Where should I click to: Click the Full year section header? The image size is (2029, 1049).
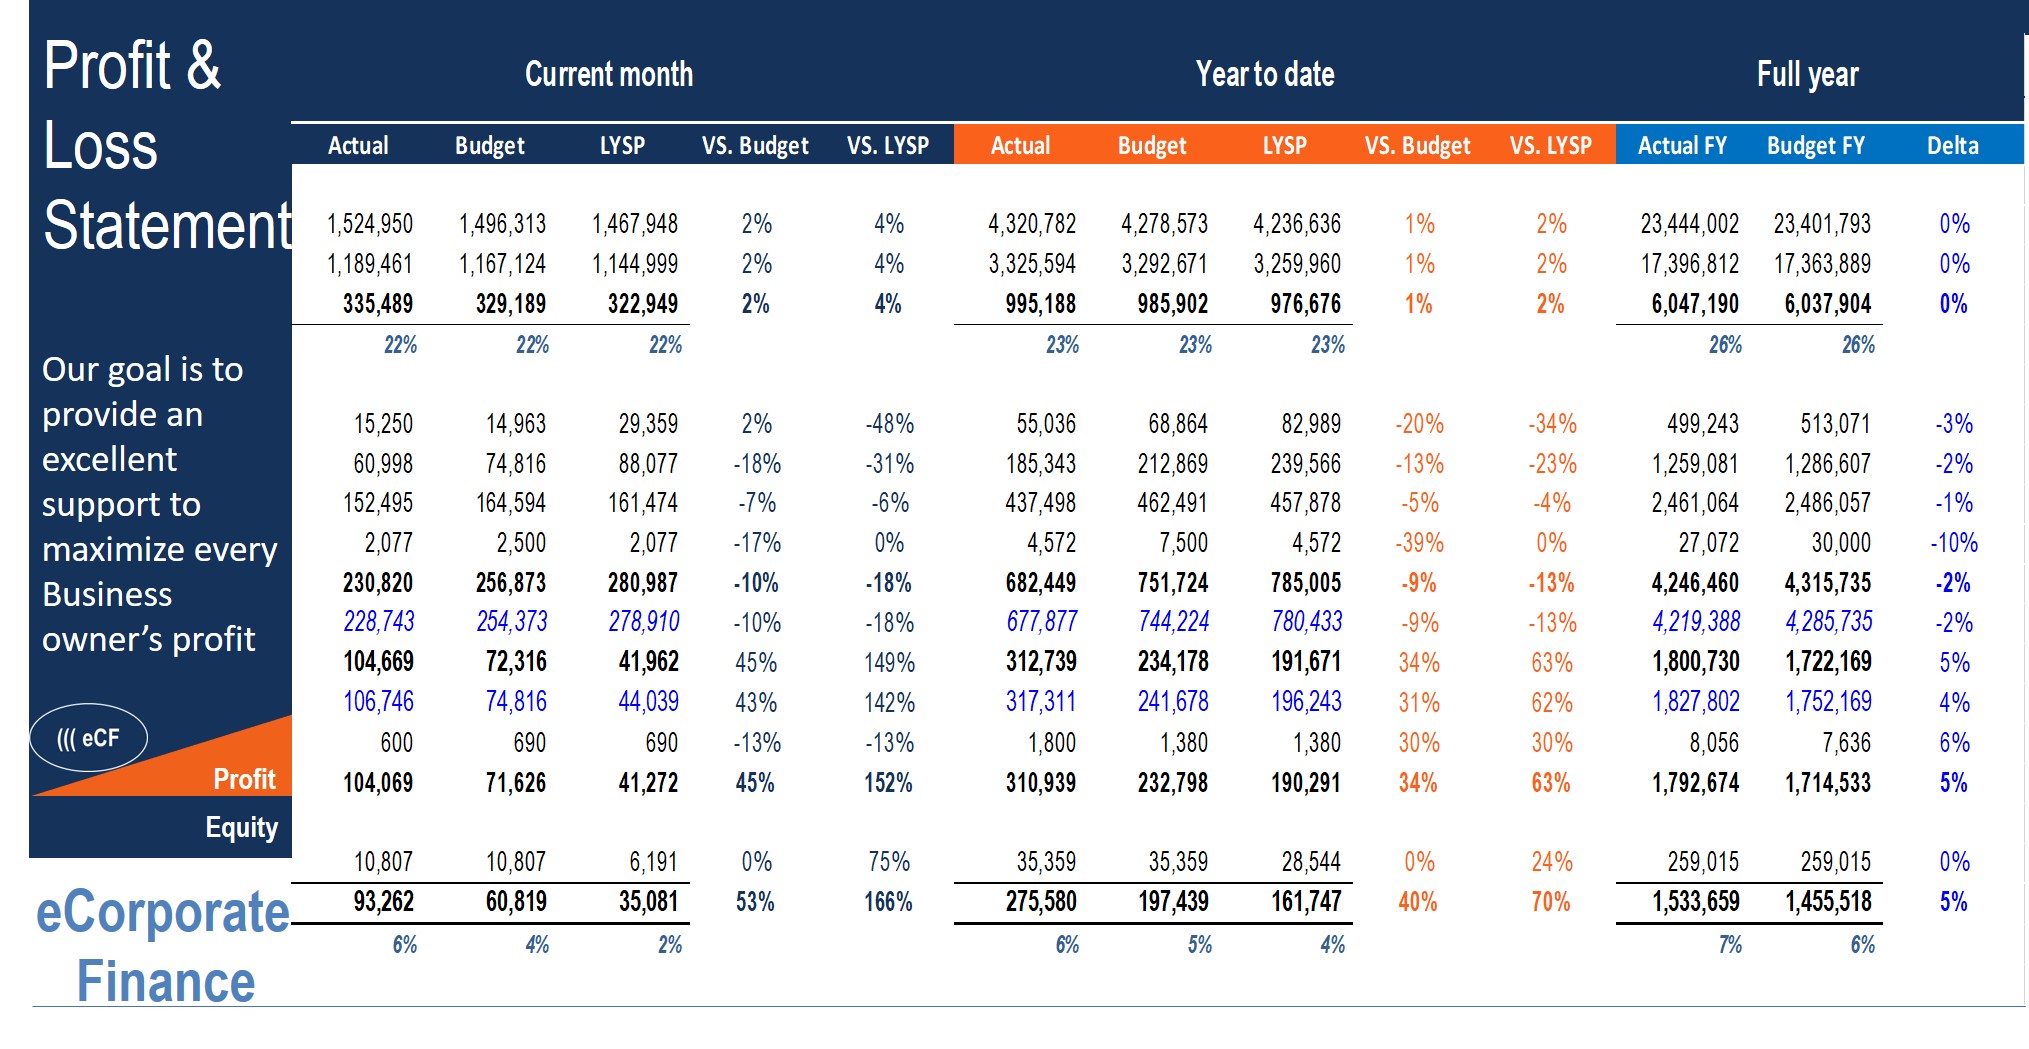pos(1807,74)
